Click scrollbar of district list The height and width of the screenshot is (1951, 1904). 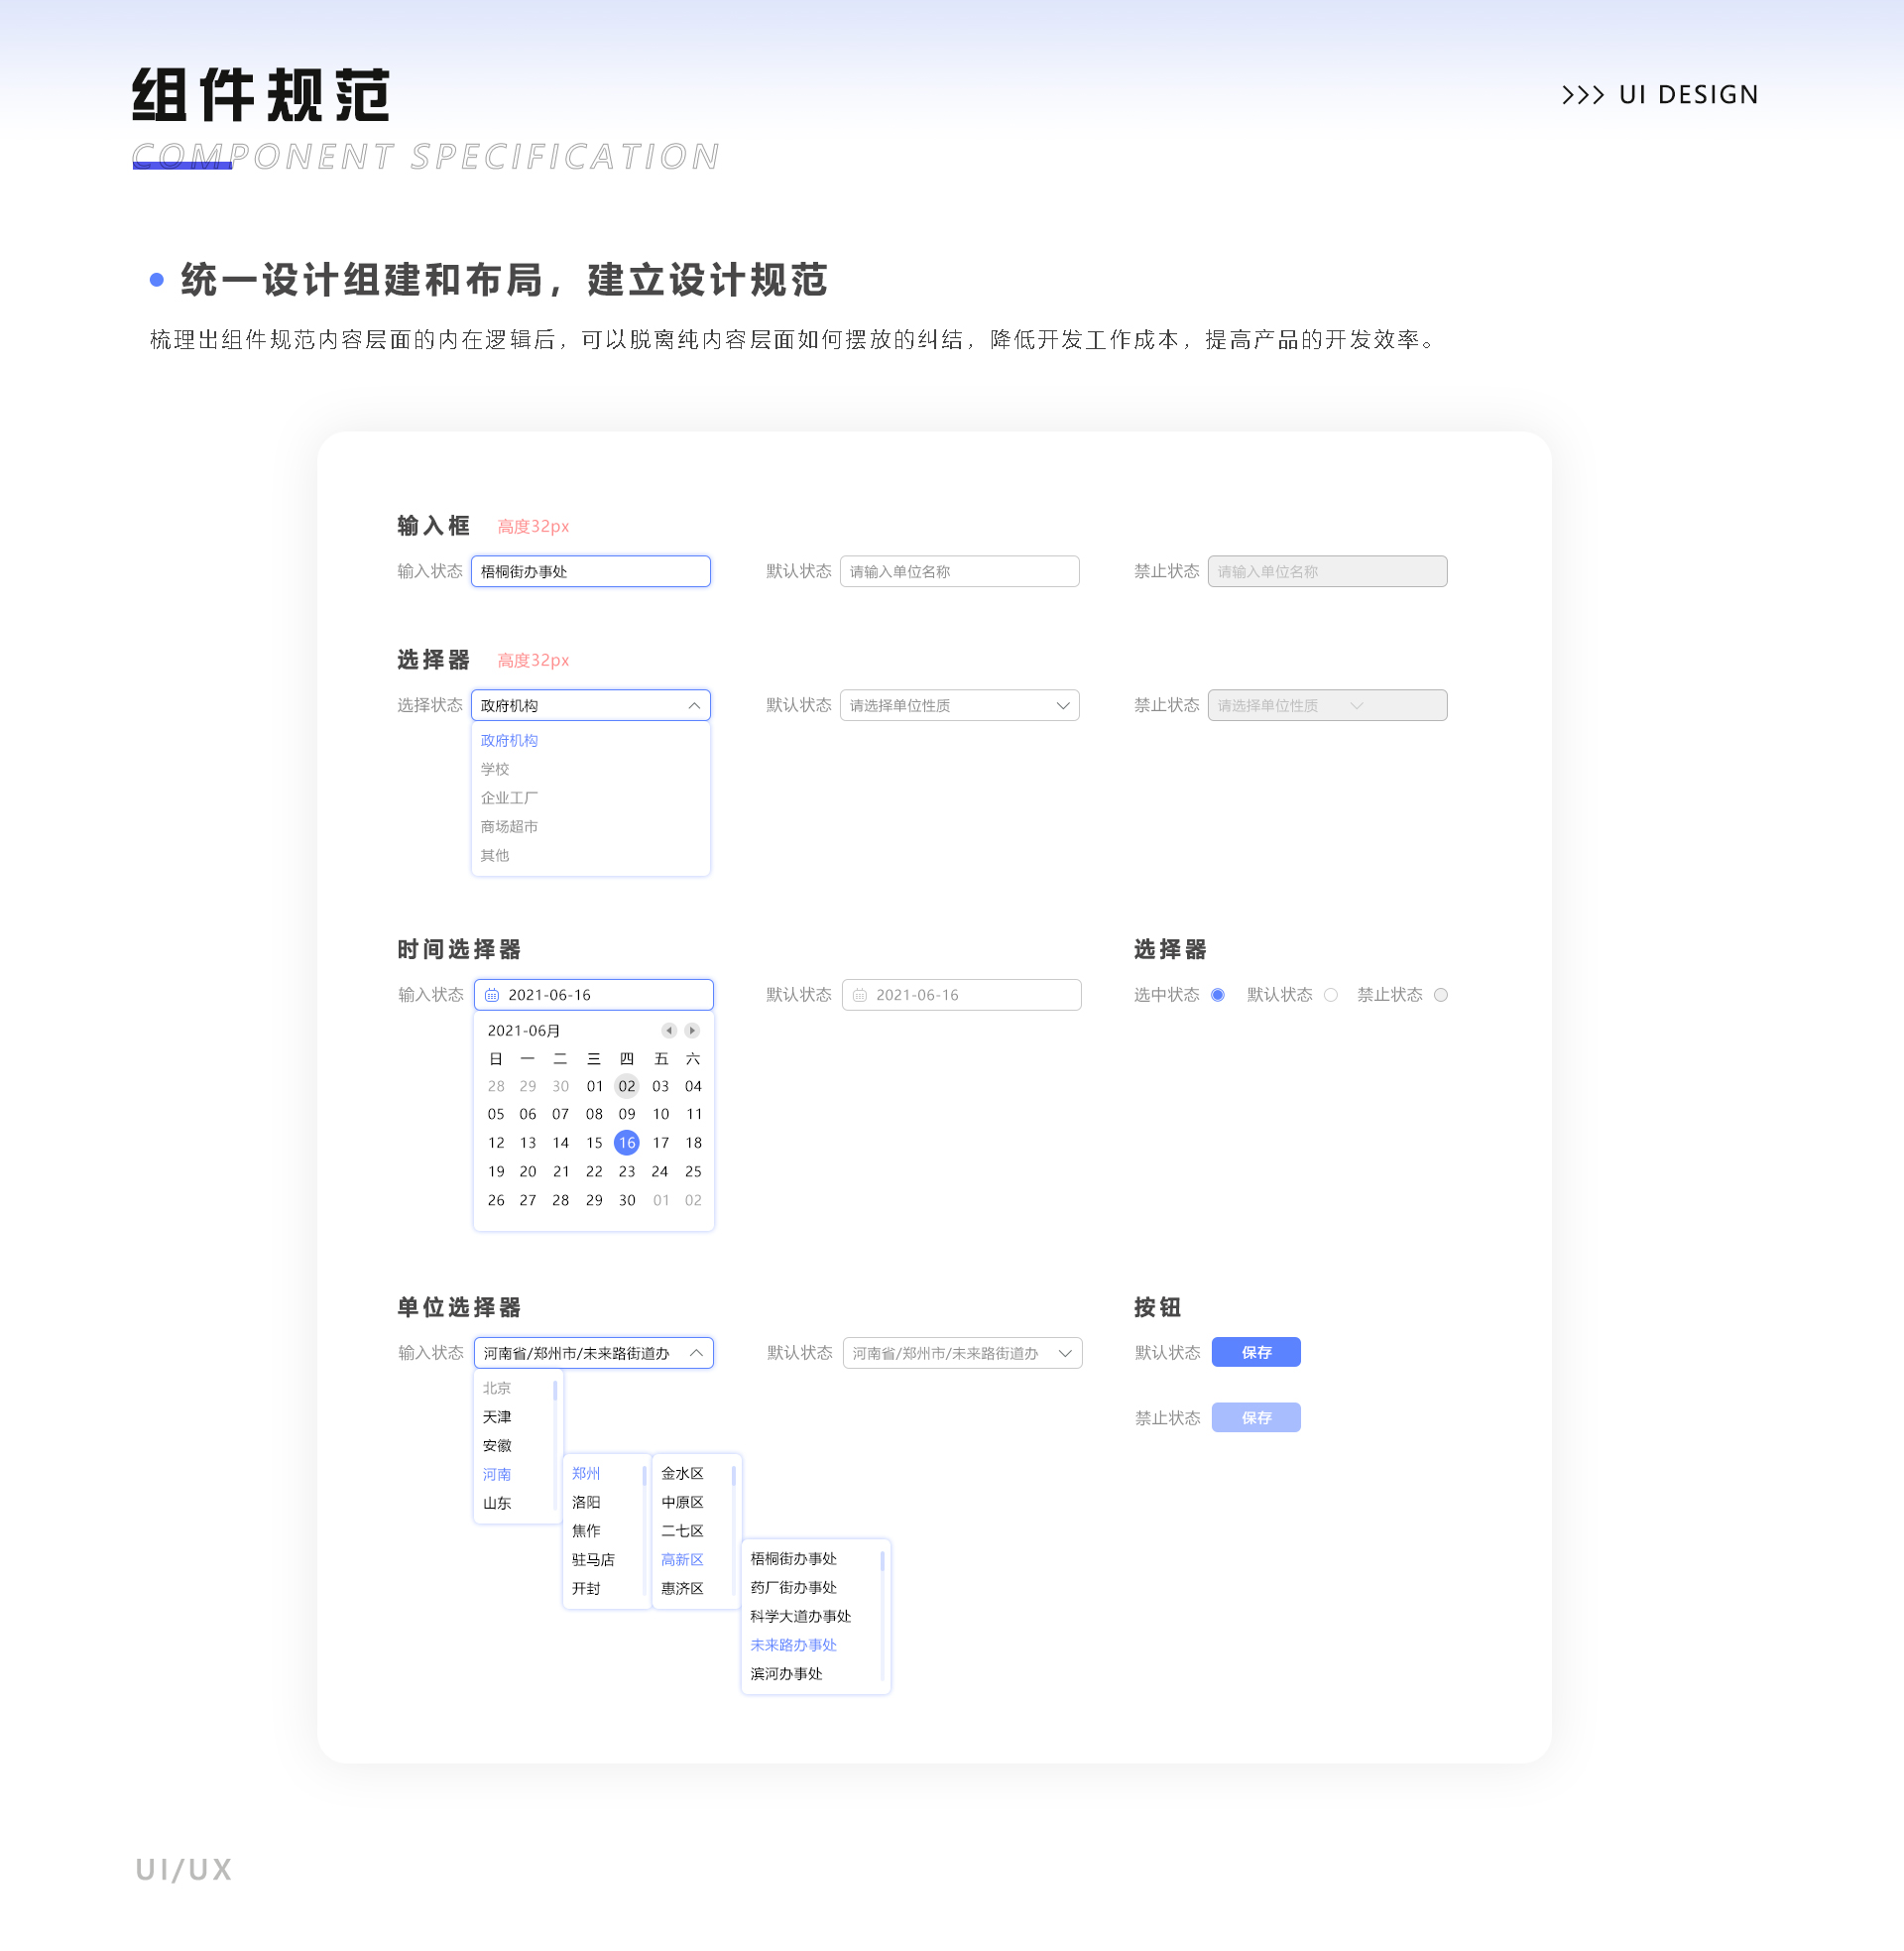pyautogui.click(x=734, y=1476)
